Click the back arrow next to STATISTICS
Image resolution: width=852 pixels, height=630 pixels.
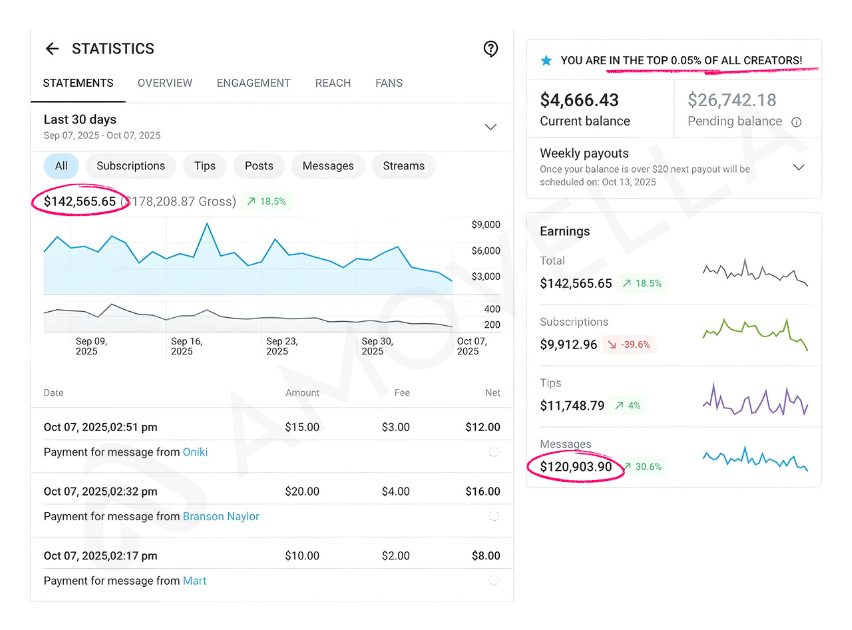[51, 48]
